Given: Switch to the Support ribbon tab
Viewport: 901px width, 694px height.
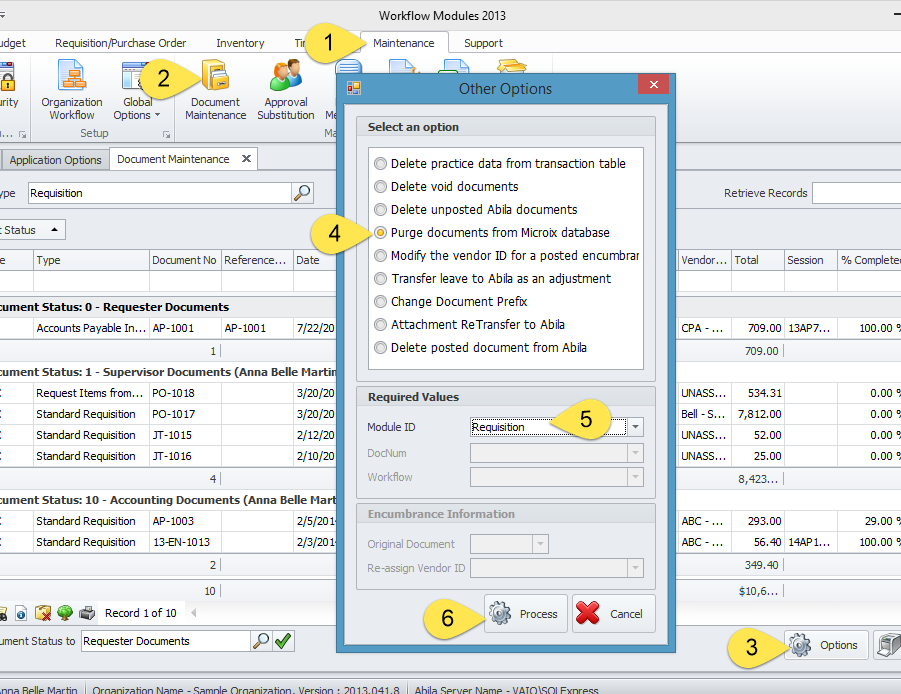Looking at the screenshot, I should [483, 43].
